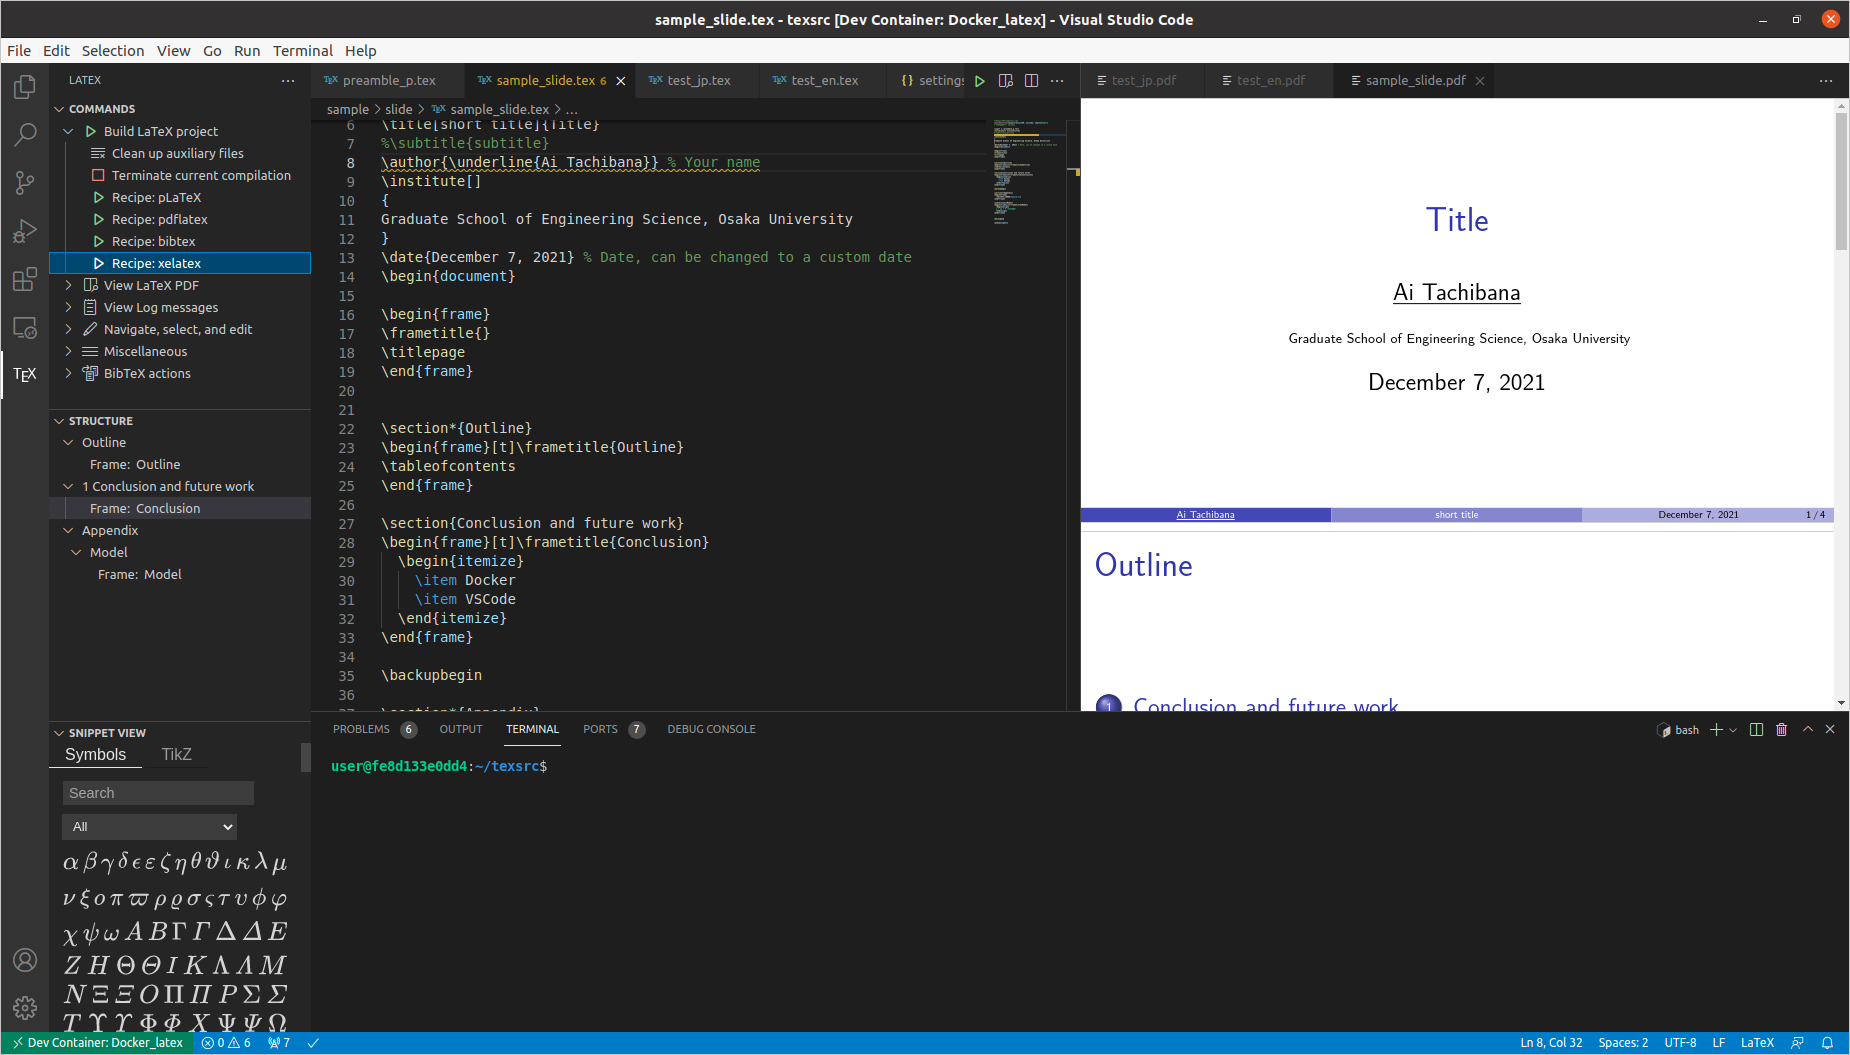Switch to test_en.pdf tab
Screen dimensions: 1850x1055
coord(1270,81)
